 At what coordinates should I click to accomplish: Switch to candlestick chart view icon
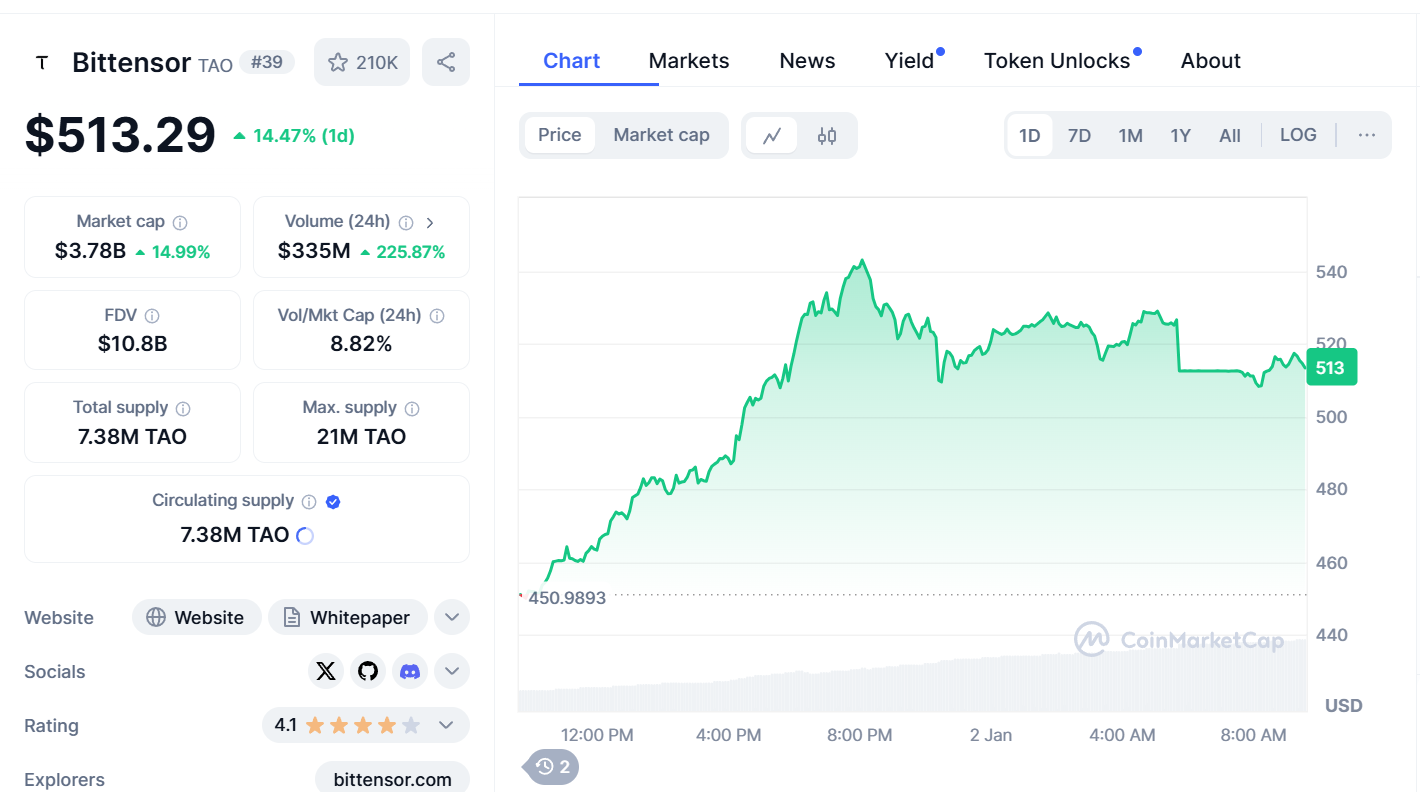tap(827, 136)
